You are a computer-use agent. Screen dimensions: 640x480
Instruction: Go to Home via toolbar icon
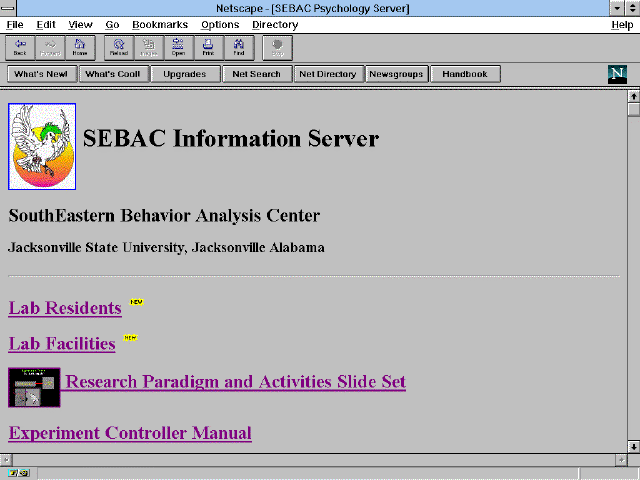coord(80,48)
